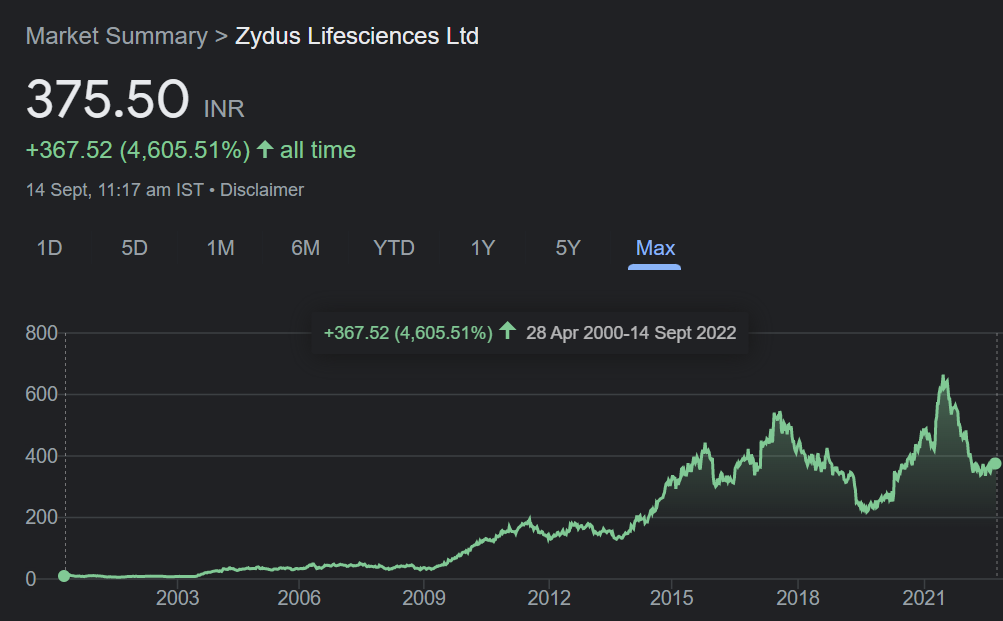Screen dimensions: 1003x621
Task: Click the 600 y-axis label
Action: click(42, 394)
